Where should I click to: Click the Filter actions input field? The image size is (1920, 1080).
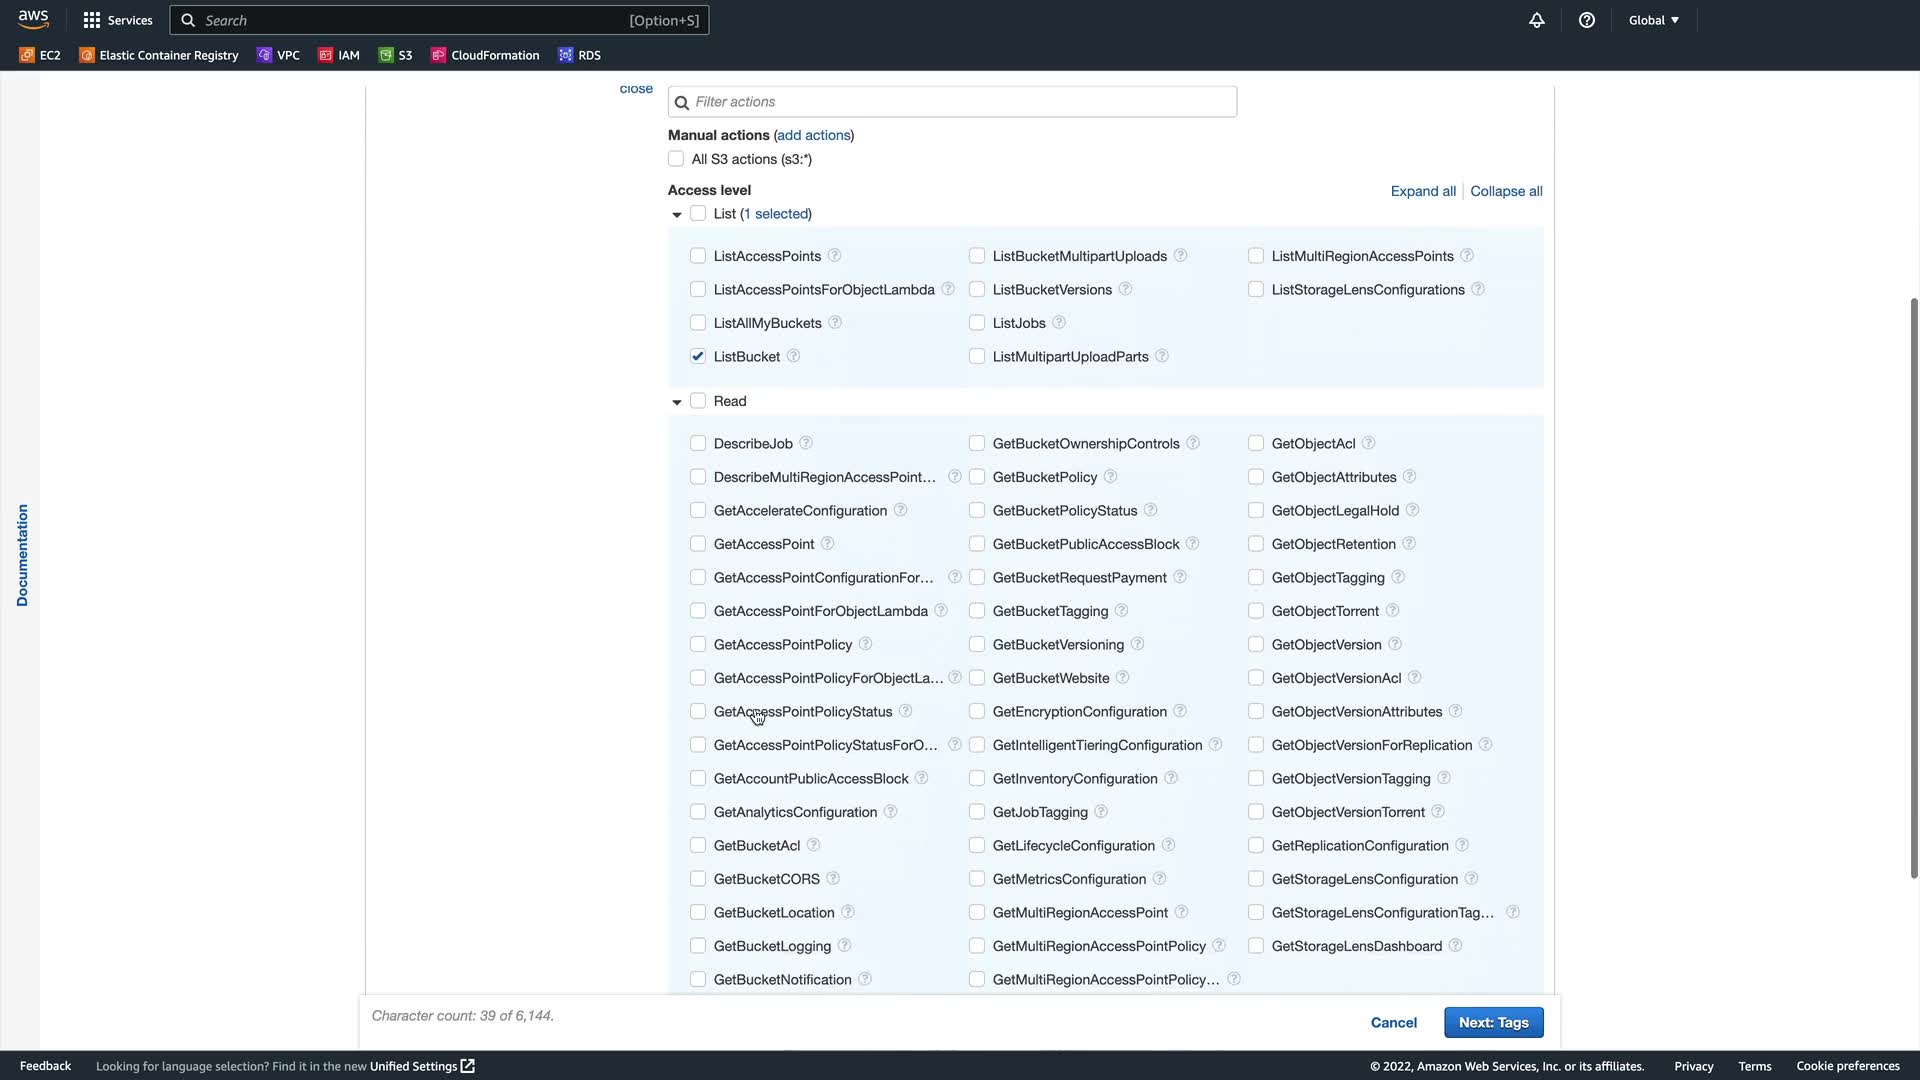pyautogui.click(x=952, y=102)
